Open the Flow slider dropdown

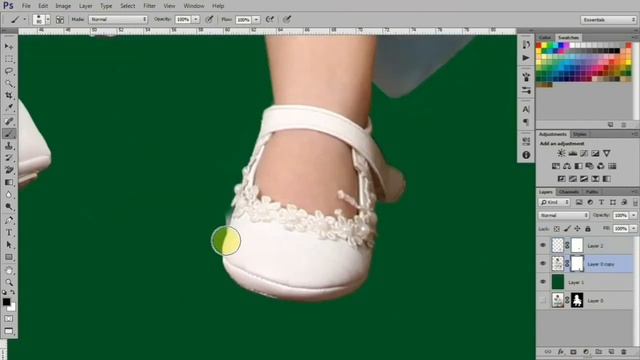tap(256, 19)
